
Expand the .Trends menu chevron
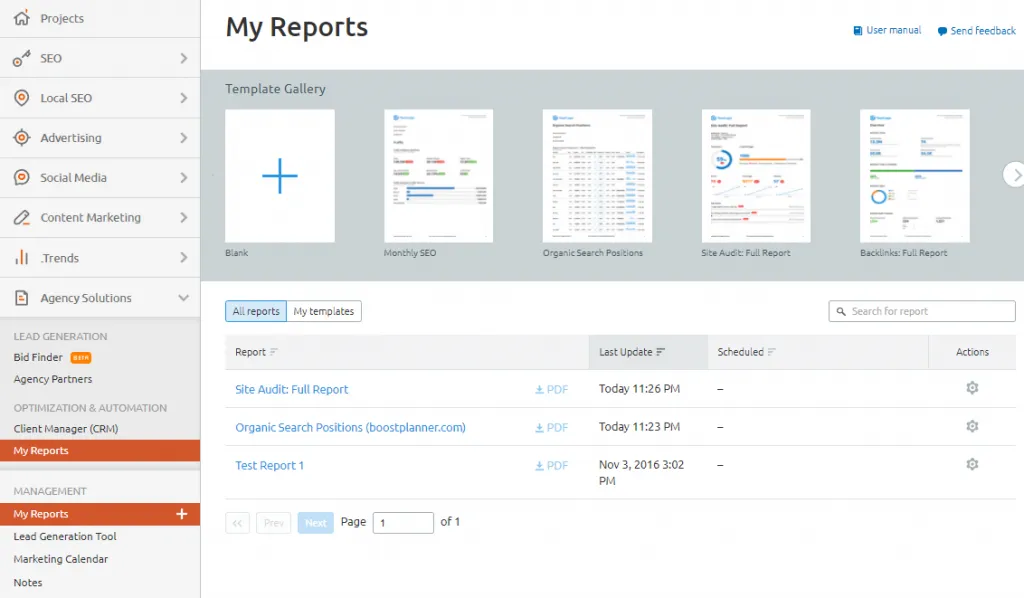pos(184,257)
